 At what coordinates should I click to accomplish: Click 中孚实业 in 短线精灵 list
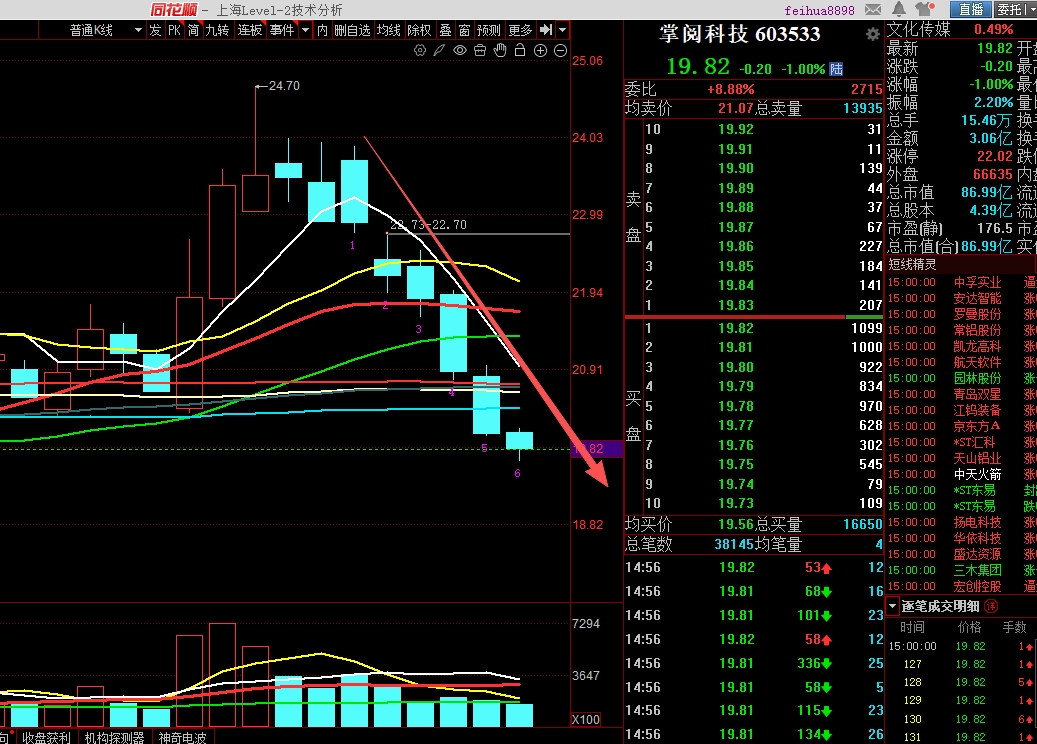click(977, 282)
